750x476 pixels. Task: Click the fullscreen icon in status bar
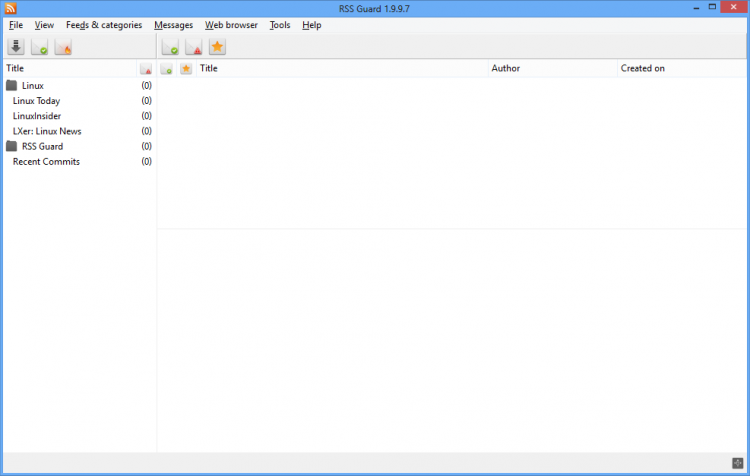coord(738,463)
